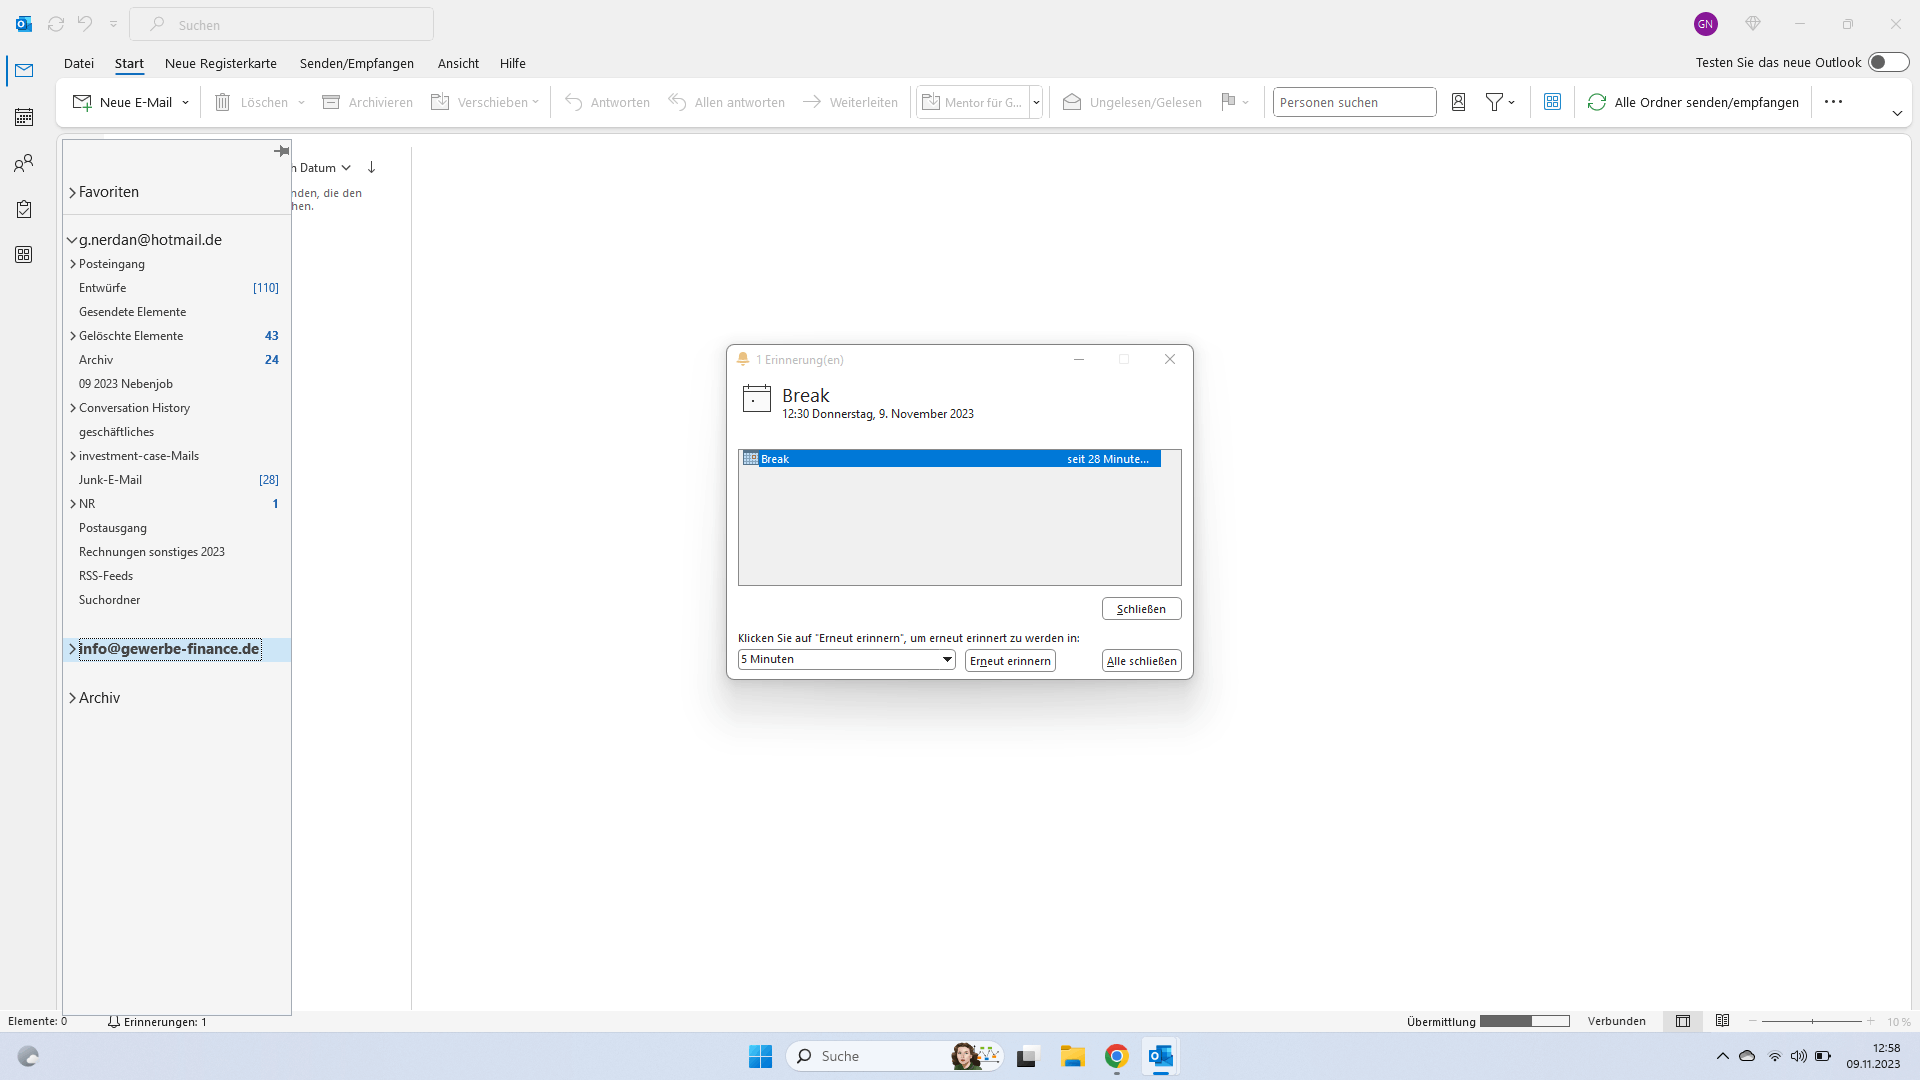Adjust the zoom slider in the status bar

(1812, 1021)
